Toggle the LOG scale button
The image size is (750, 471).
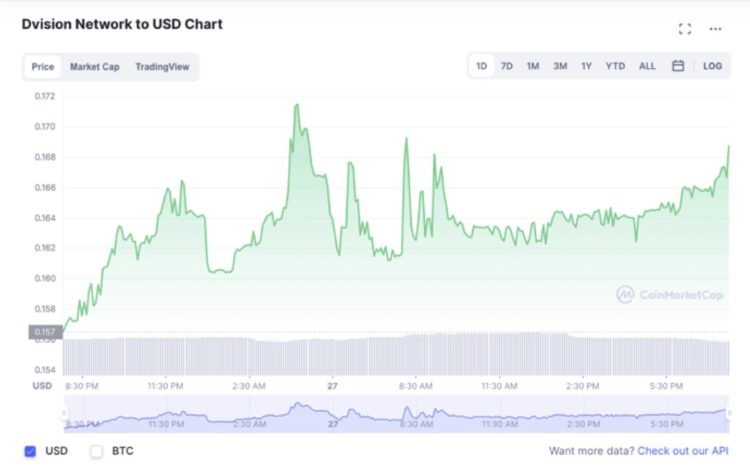(712, 66)
